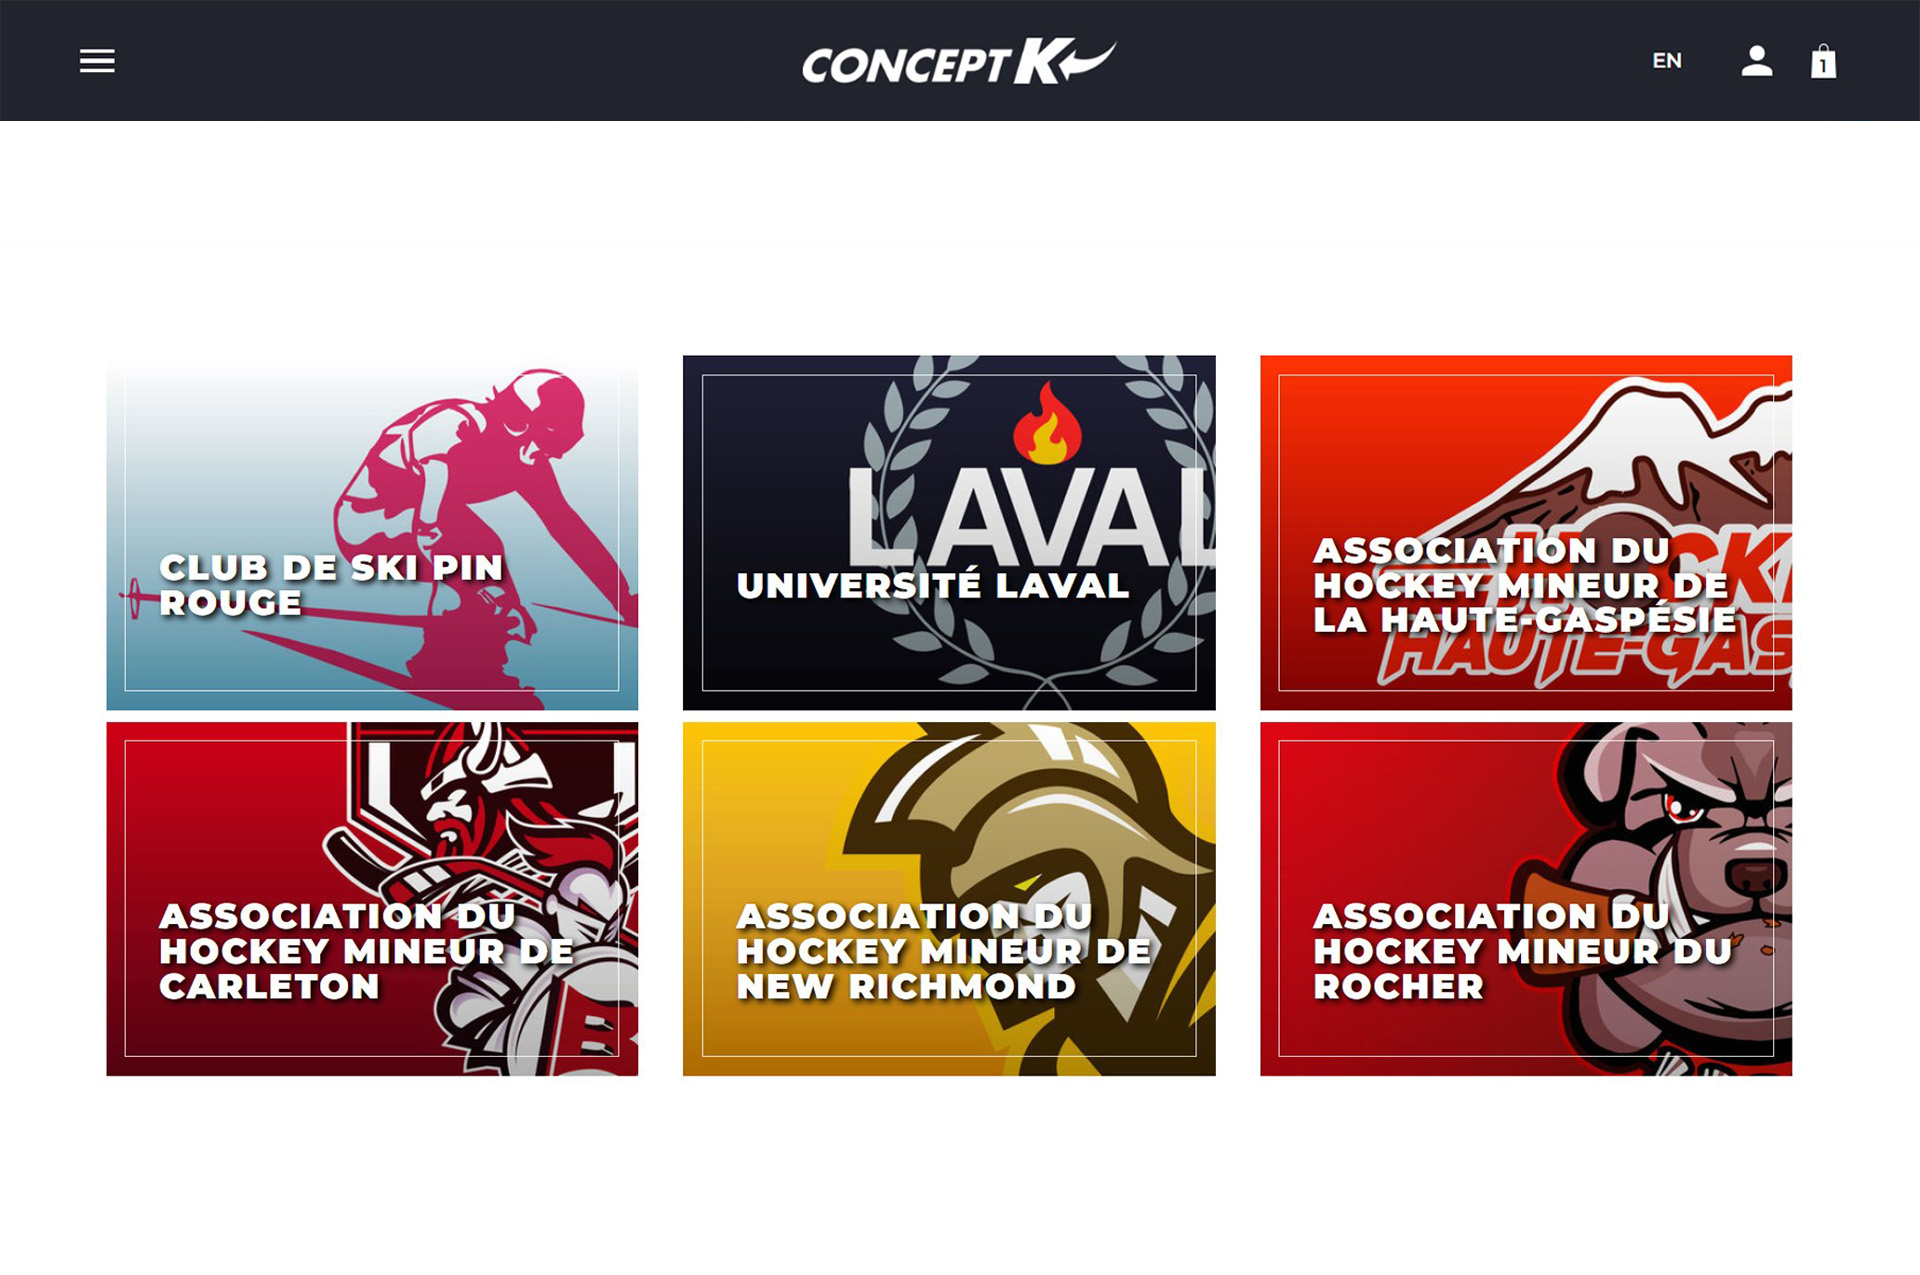Open the Université Laval tile
Screen dimensions: 1920x1275
(x=949, y=532)
